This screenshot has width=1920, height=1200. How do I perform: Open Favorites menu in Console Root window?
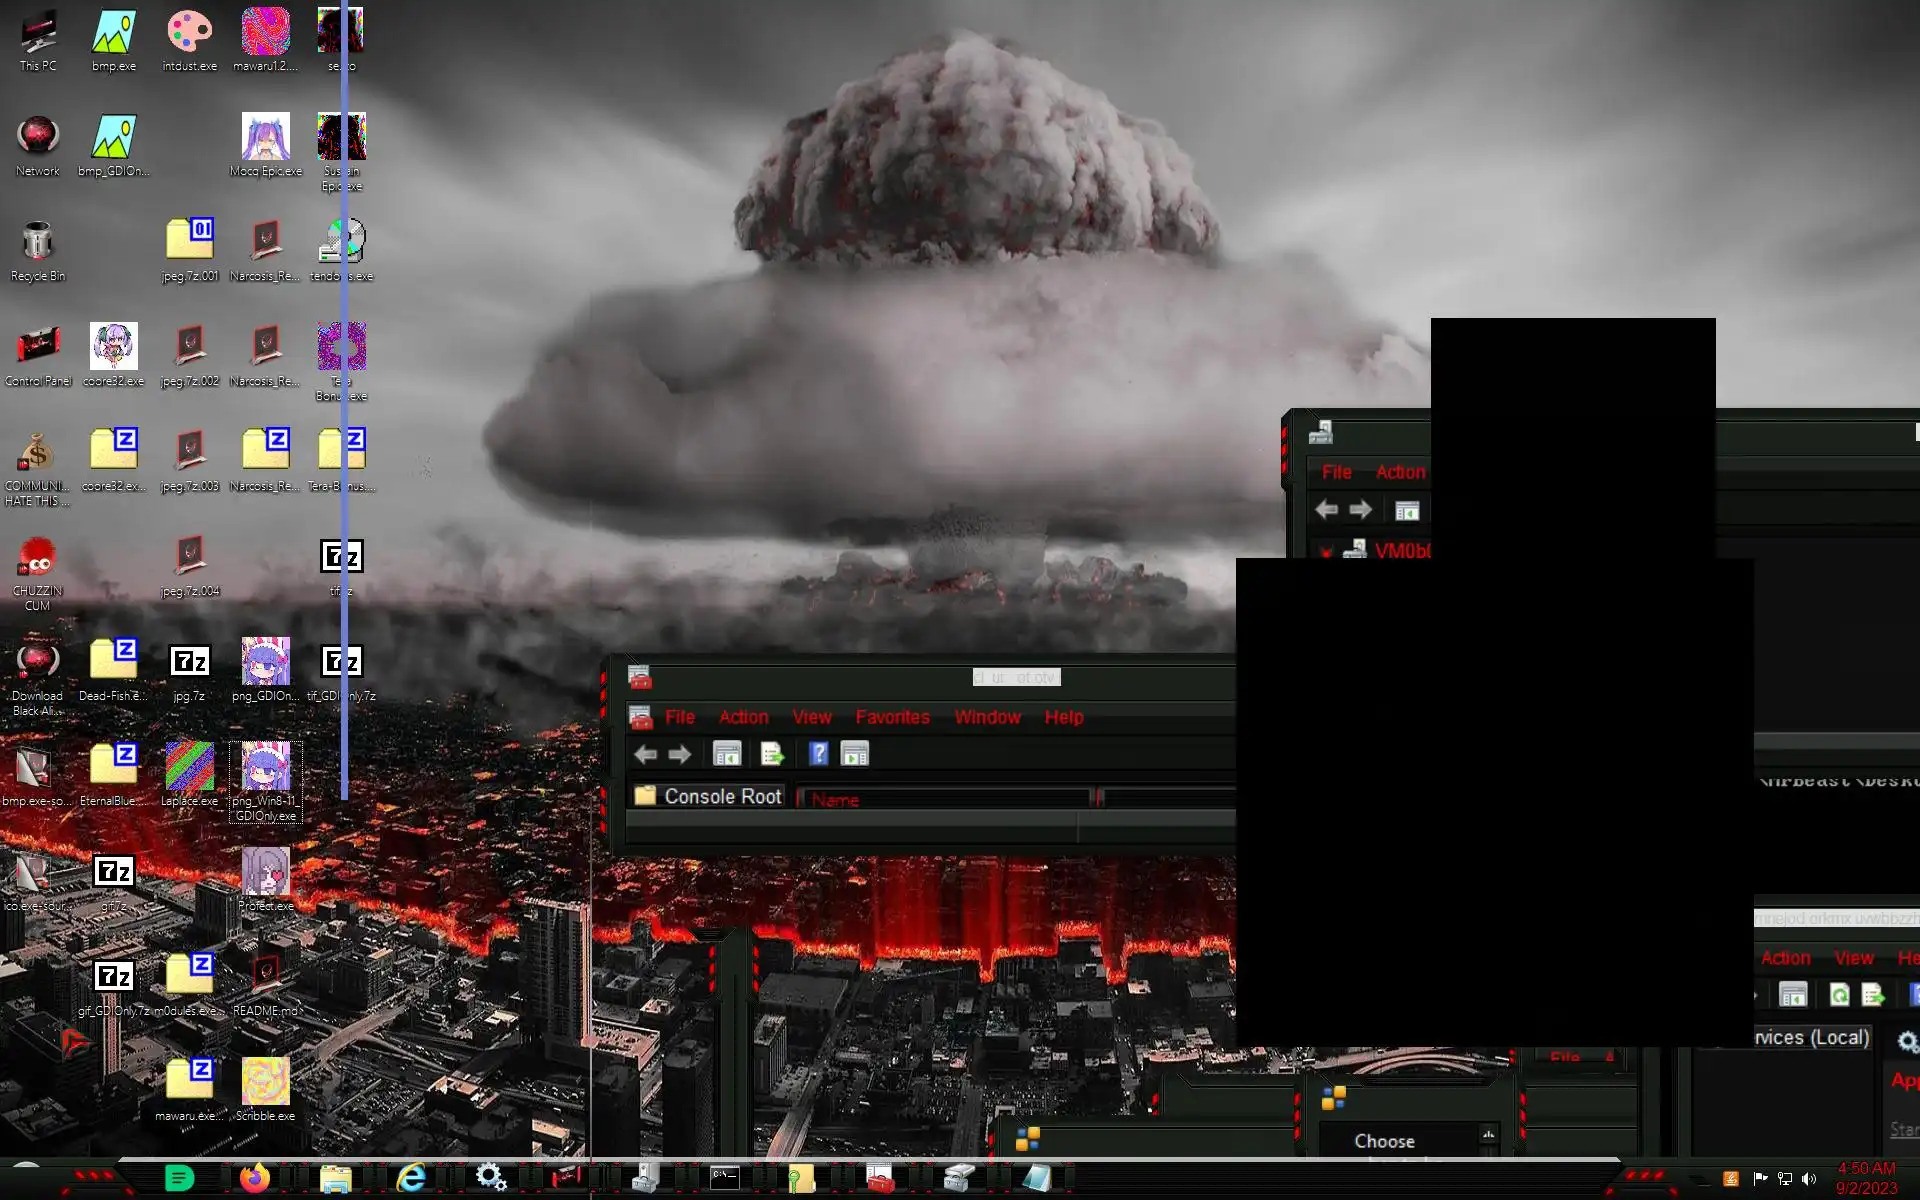[892, 717]
